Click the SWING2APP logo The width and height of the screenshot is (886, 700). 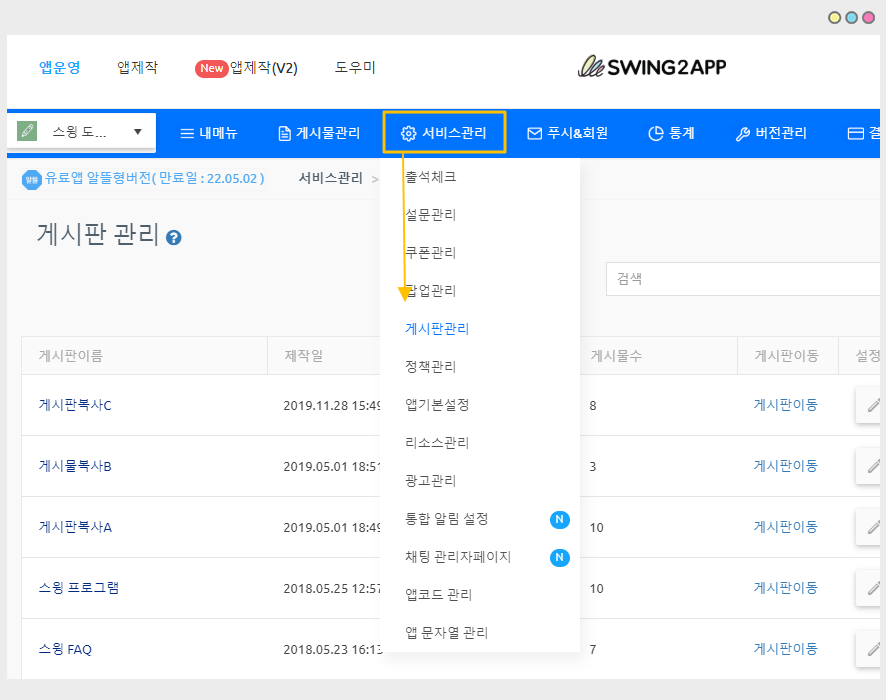pos(652,67)
